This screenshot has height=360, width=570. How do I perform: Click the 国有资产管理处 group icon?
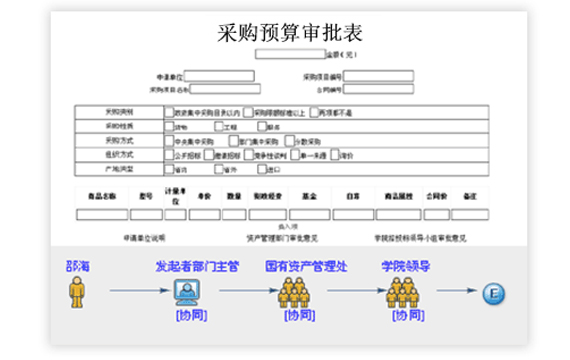(x=294, y=292)
